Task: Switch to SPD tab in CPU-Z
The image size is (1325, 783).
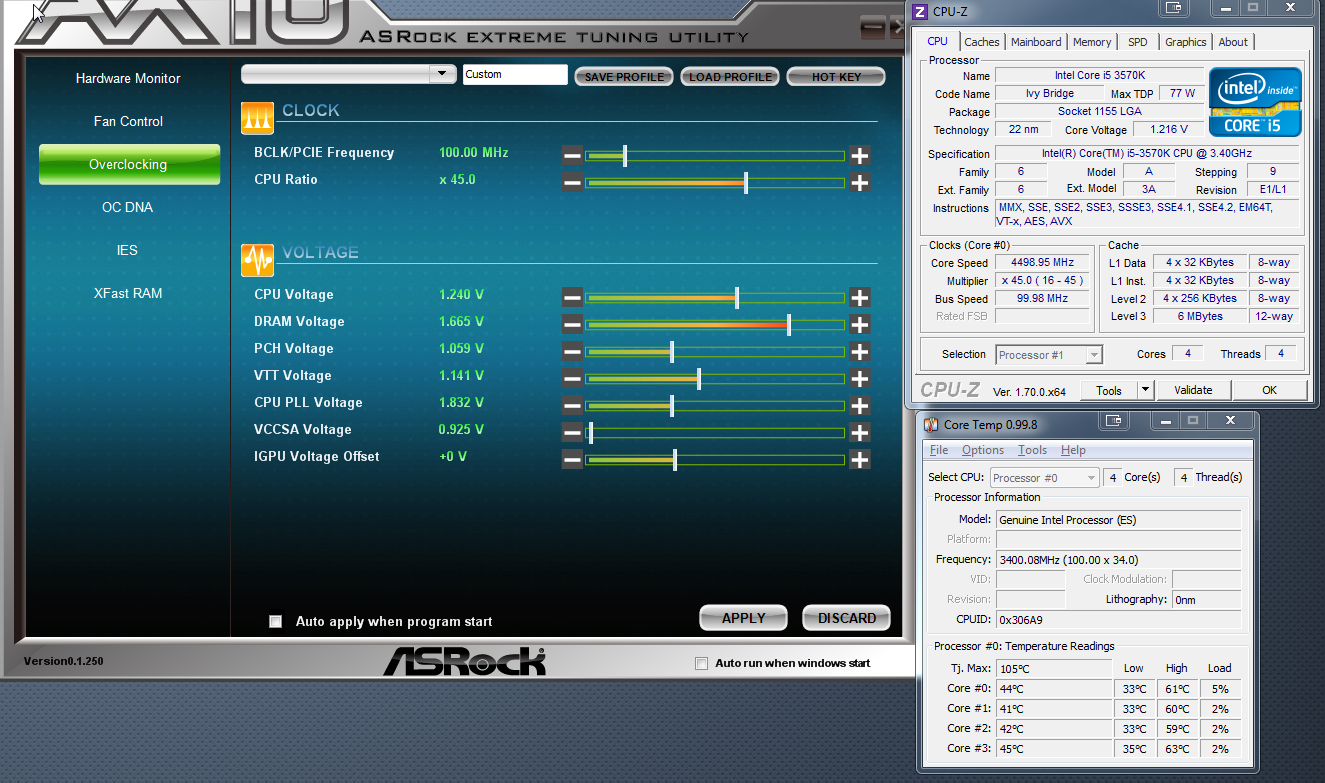Action: pyautogui.click(x=1138, y=42)
